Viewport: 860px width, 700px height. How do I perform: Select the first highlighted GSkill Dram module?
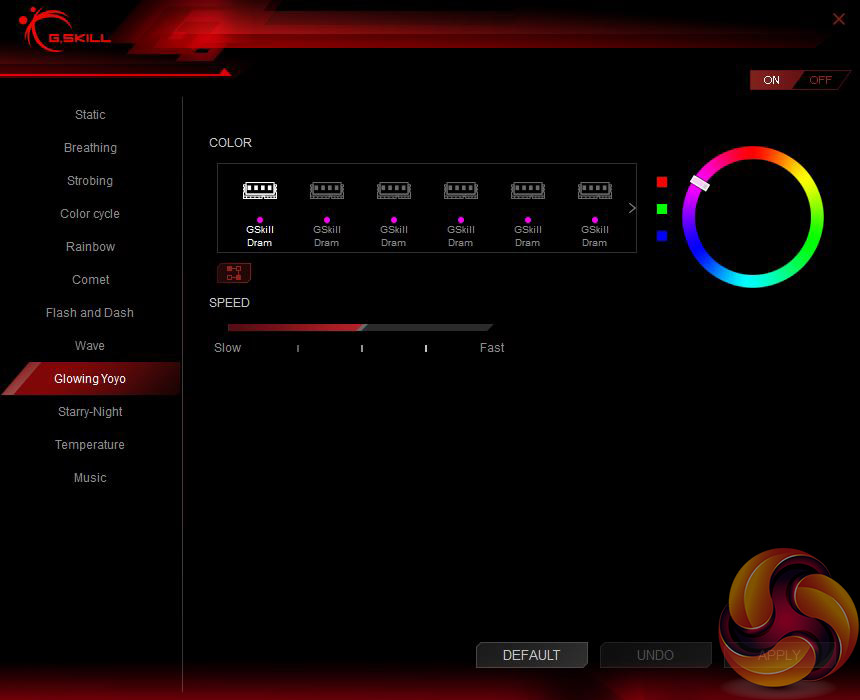(x=260, y=213)
